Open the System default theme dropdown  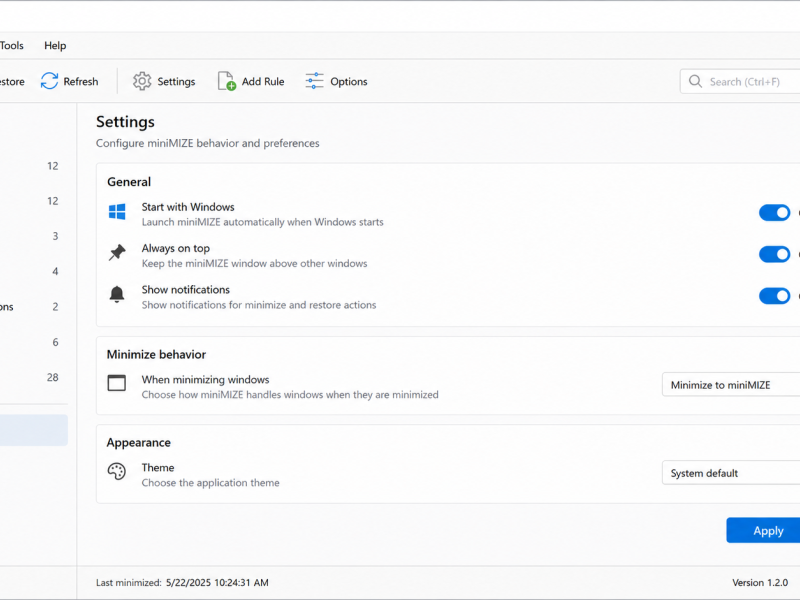coord(731,473)
